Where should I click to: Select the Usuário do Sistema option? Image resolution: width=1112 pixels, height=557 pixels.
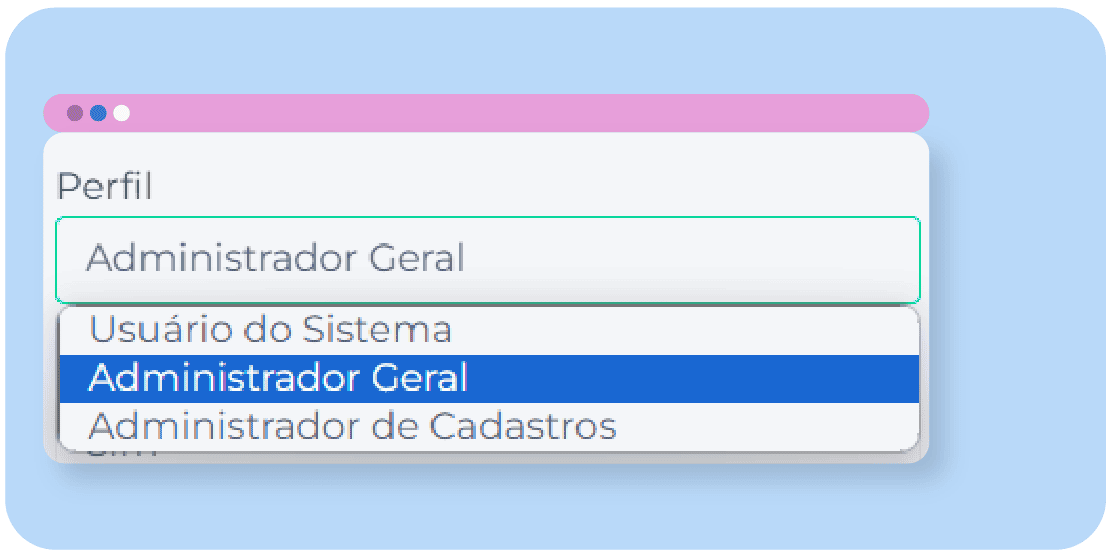[270, 330]
